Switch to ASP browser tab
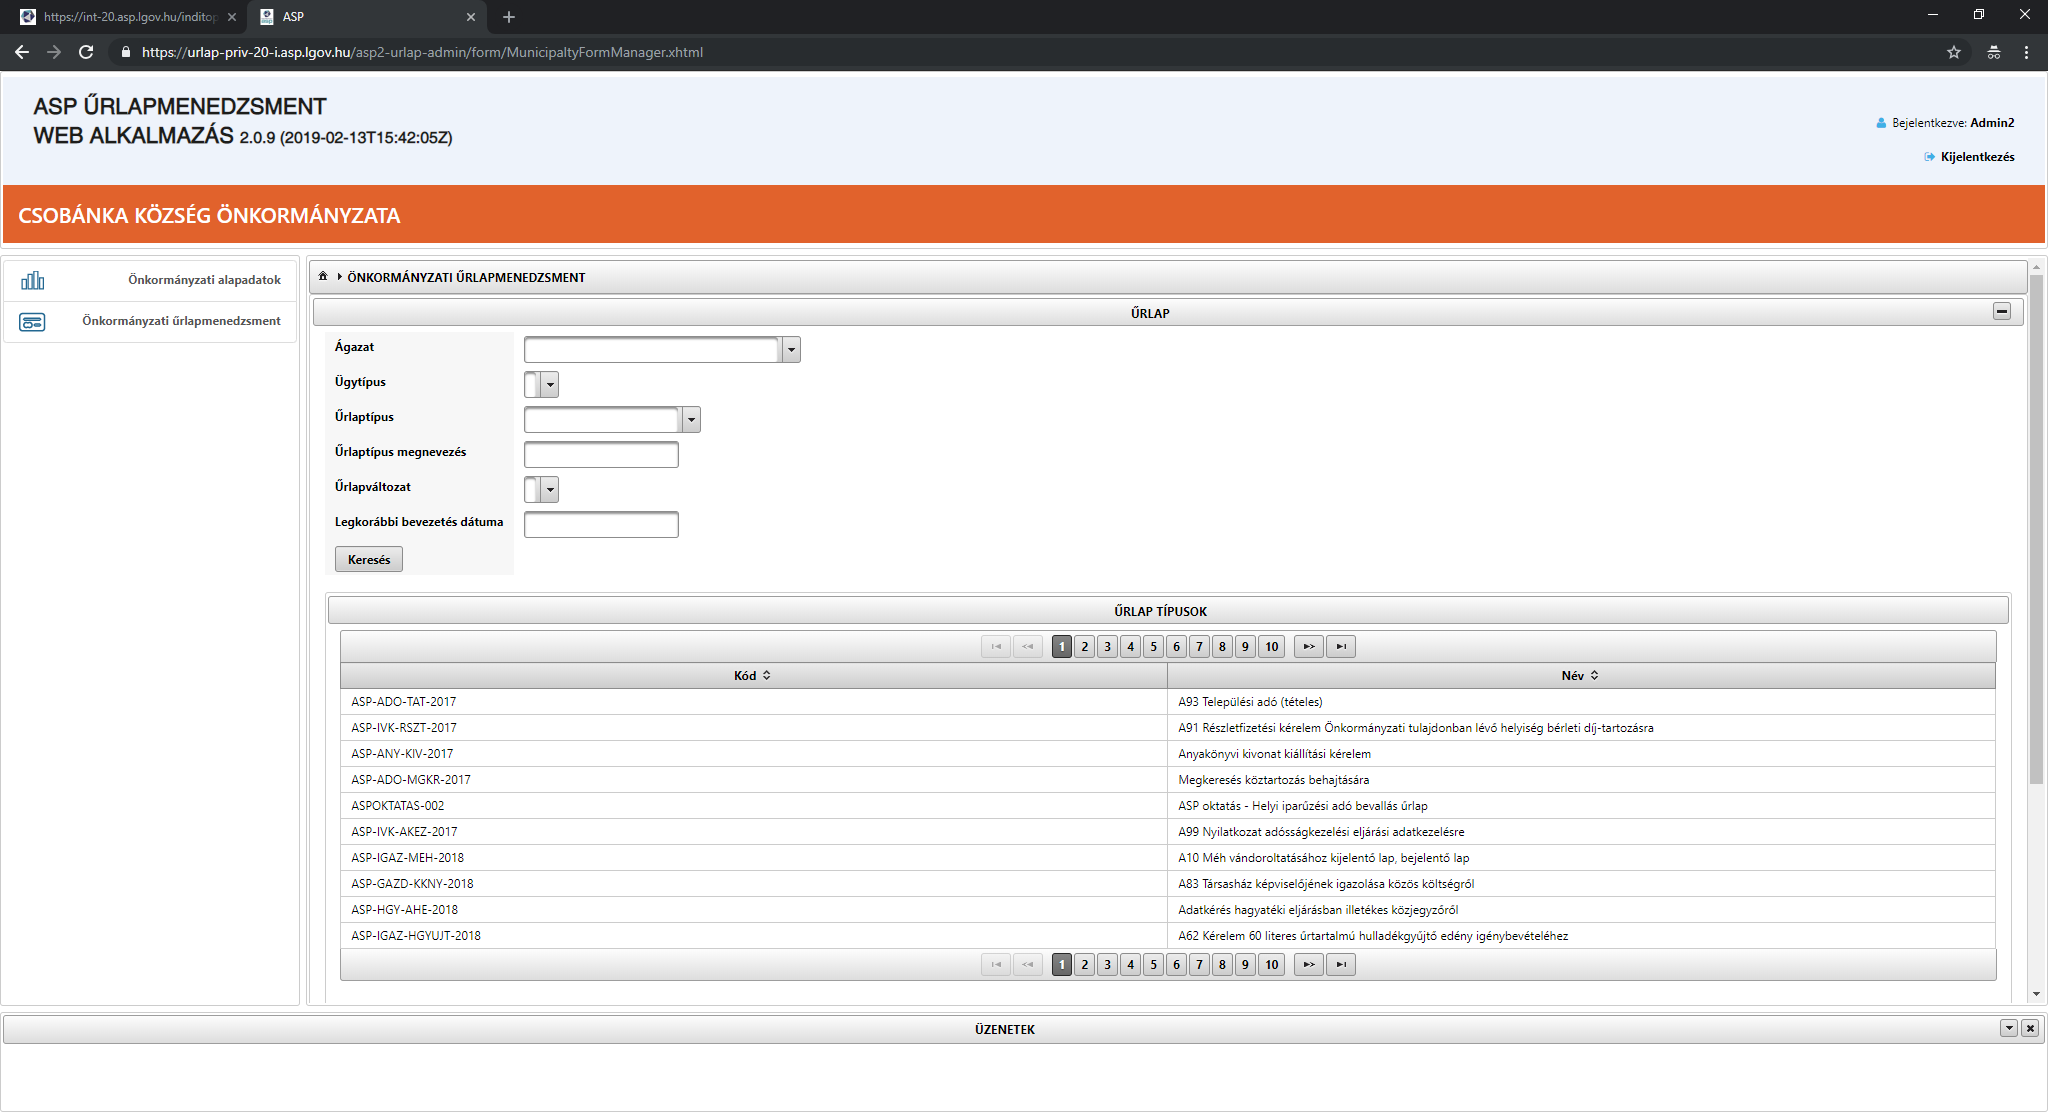2048x1112 pixels. [366, 17]
